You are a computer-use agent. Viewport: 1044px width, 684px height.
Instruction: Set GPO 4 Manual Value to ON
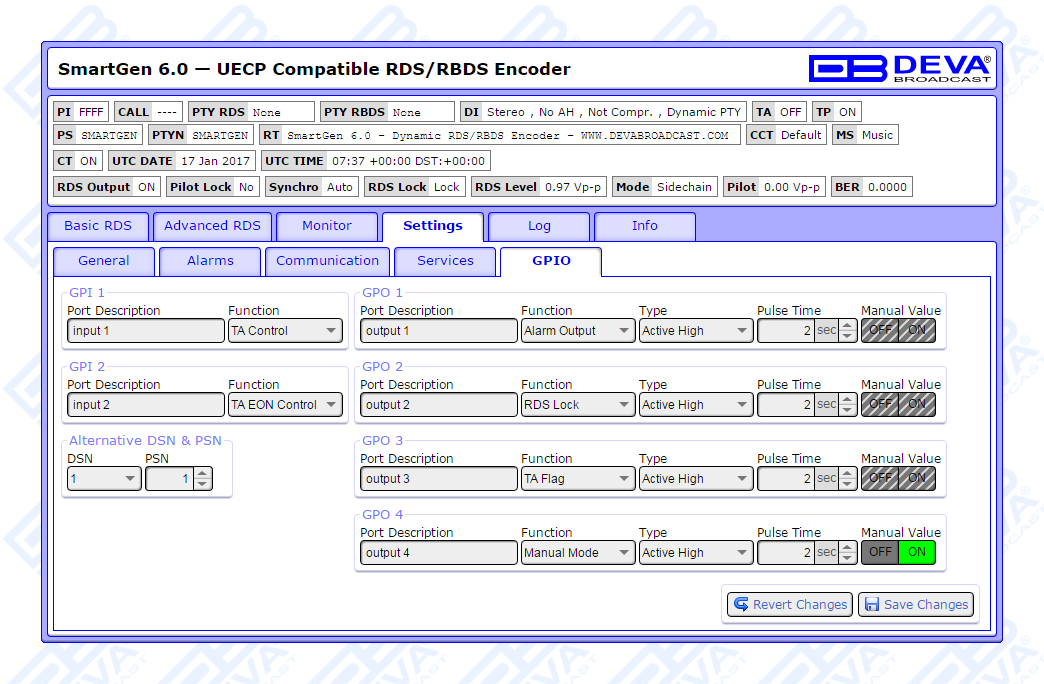click(x=917, y=552)
